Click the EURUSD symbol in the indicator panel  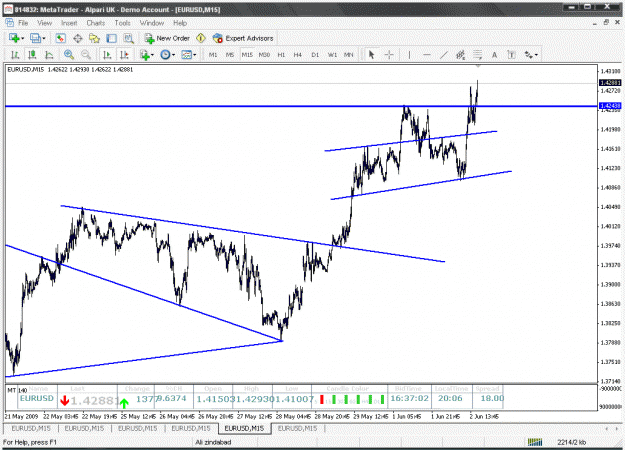(37, 398)
